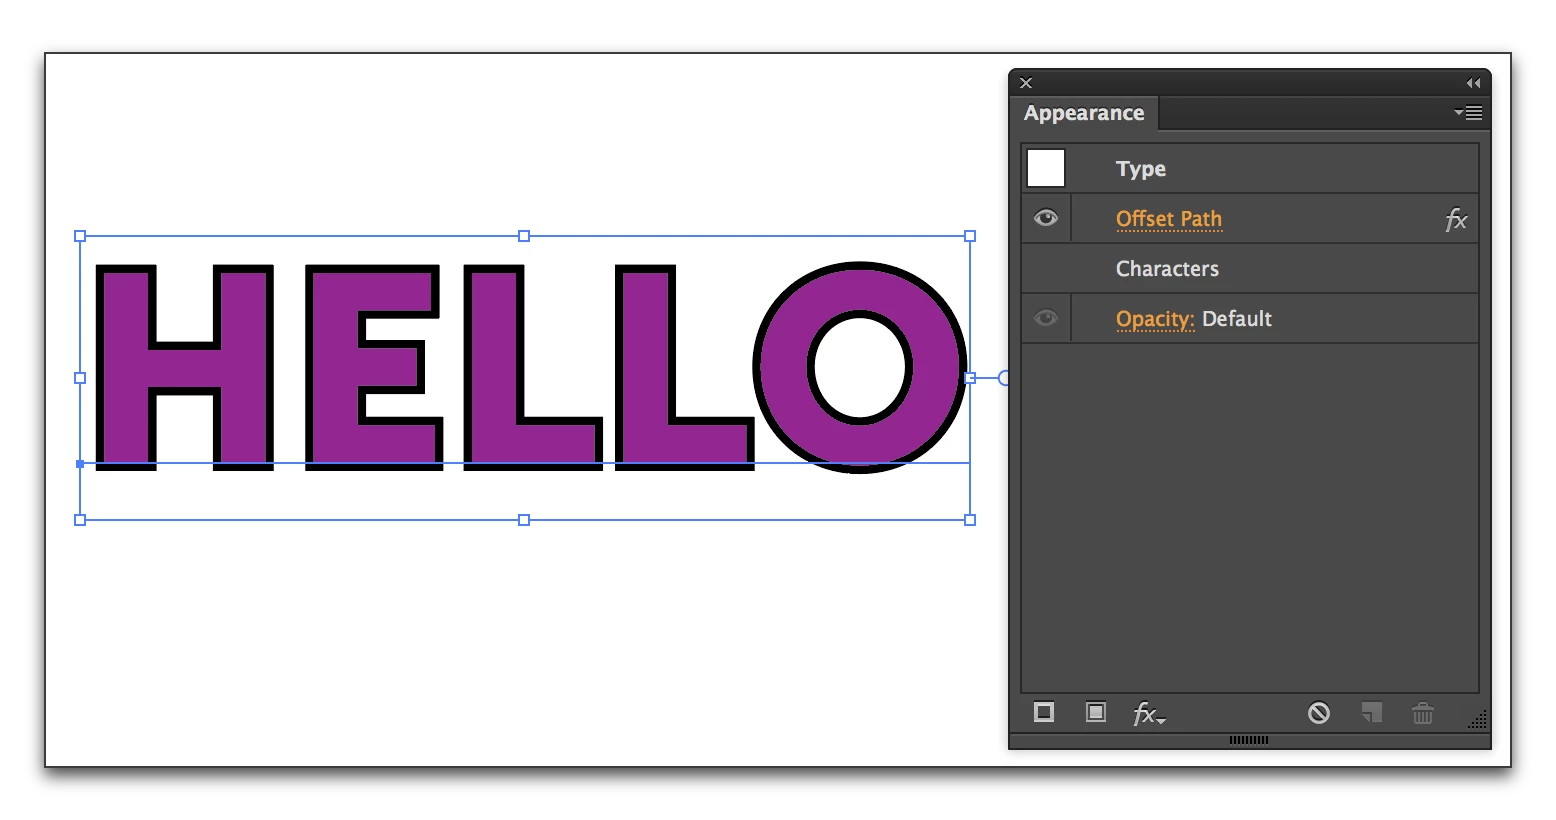This screenshot has width=1556, height=820.
Task: Open the Appearance panel flyout menu
Action: 1468,113
